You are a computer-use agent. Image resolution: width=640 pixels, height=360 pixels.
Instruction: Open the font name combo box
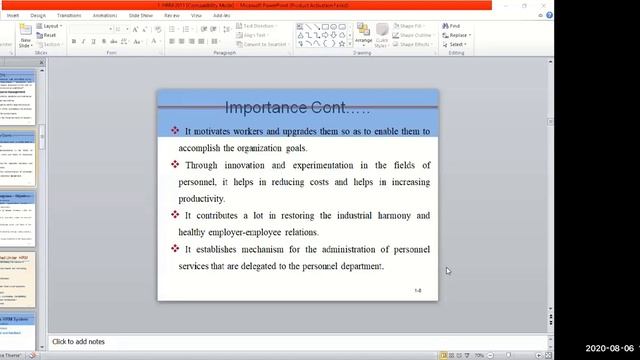click(91, 29)
